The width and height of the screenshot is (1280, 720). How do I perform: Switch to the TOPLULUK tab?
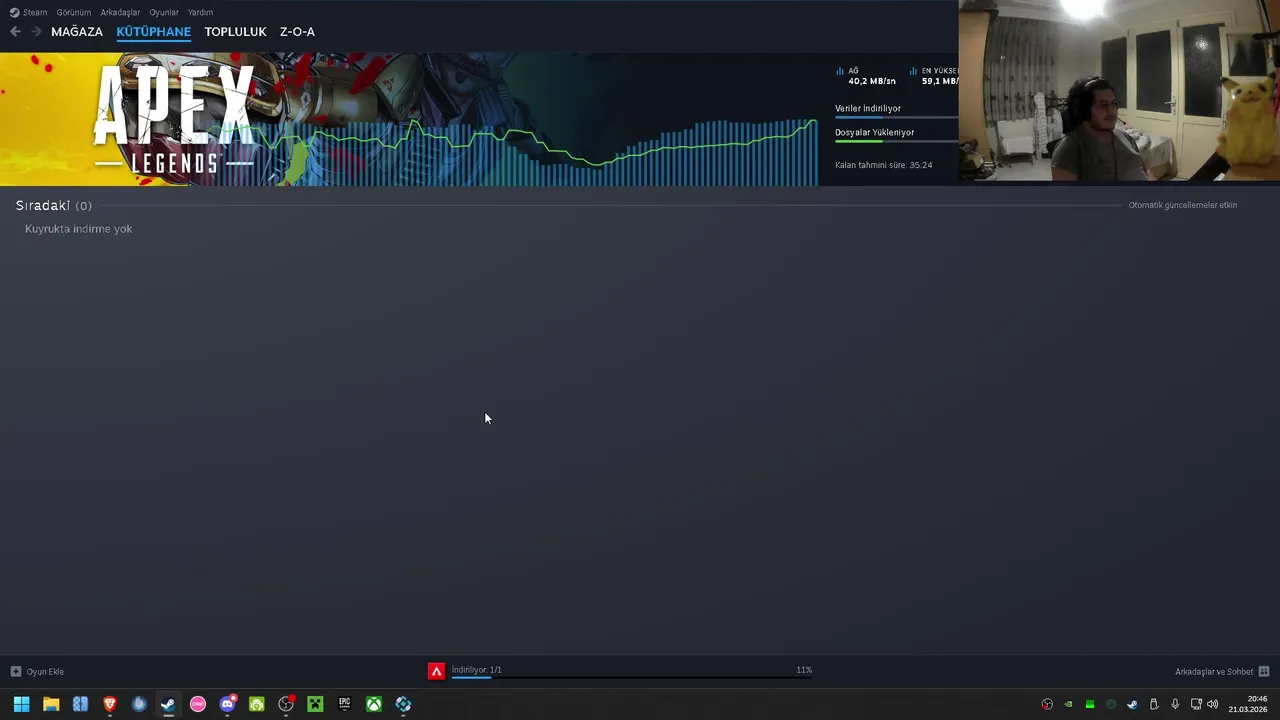point(235,32)
